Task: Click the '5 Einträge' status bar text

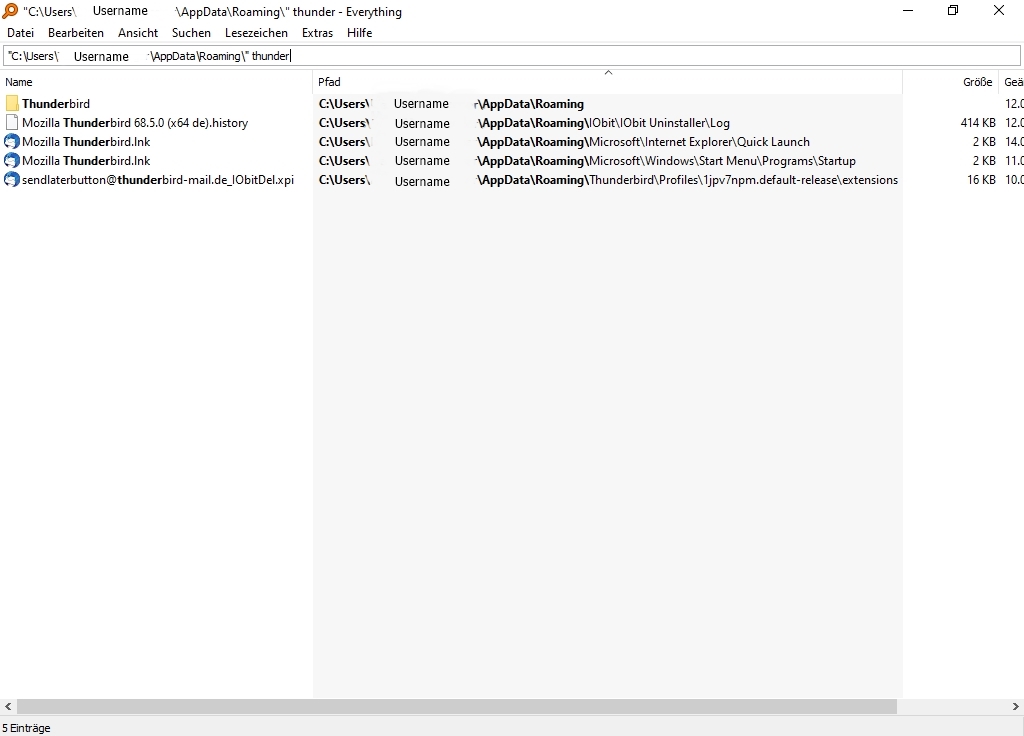Action: [x=26, y=728]
